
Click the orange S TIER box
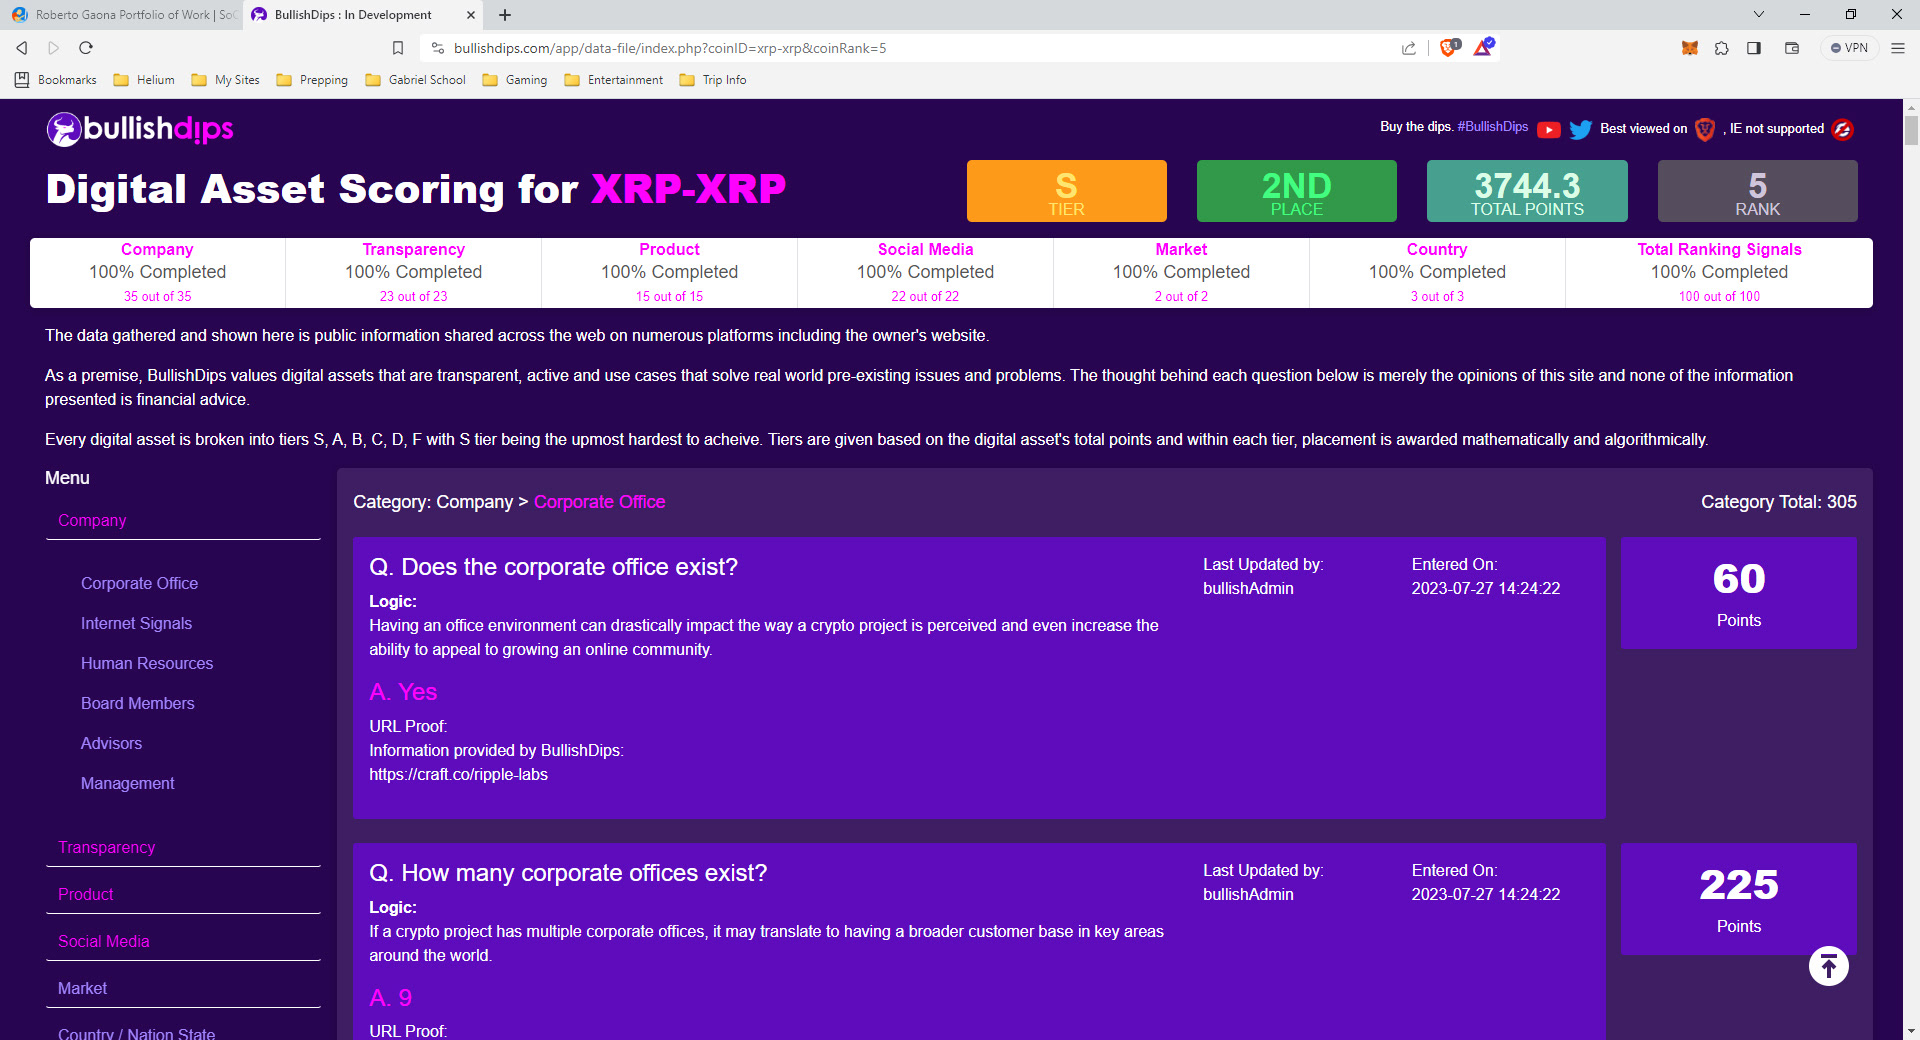click(x=1066, y=191)
